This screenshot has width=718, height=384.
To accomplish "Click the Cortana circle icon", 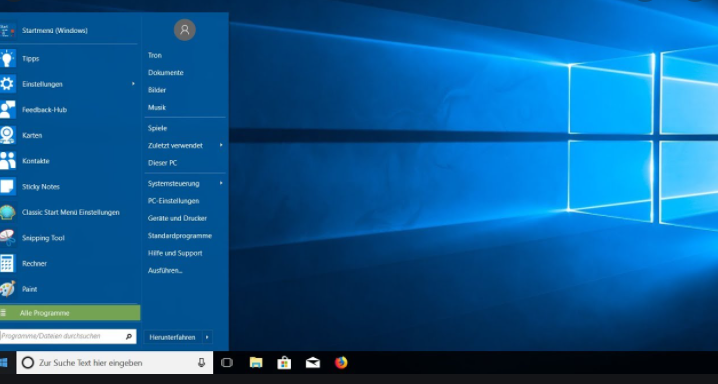I will (x=28, y=363).
